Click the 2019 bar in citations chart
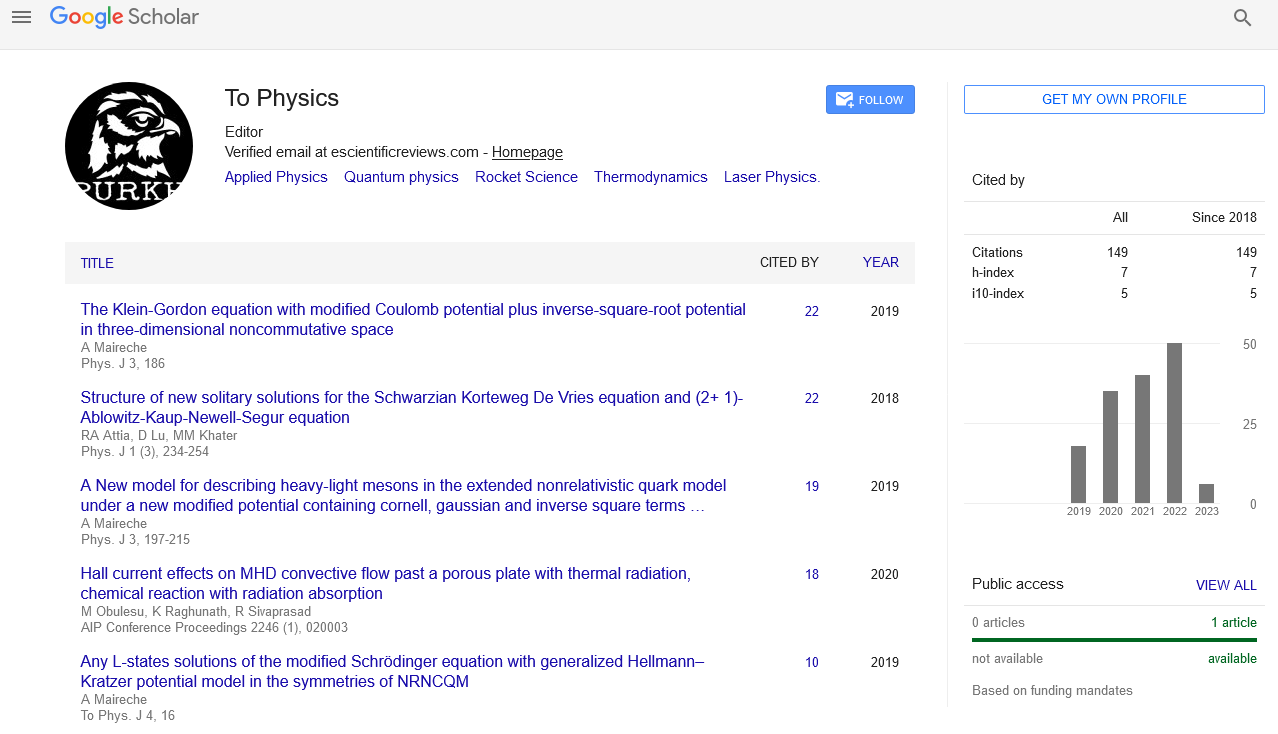The width and height of the screenshot is (1278, 734). [x=1078, y=474]
